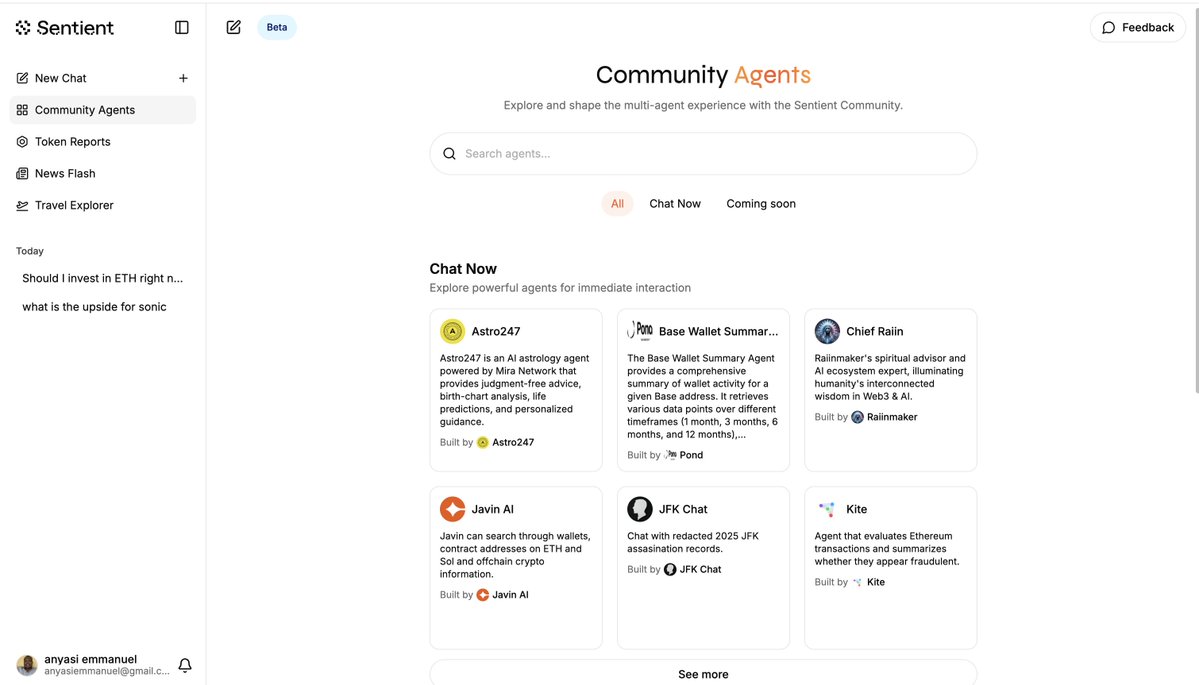Click the Travel Explorer plane icon
Screen dimensions: 1199x685
[22, 206]
